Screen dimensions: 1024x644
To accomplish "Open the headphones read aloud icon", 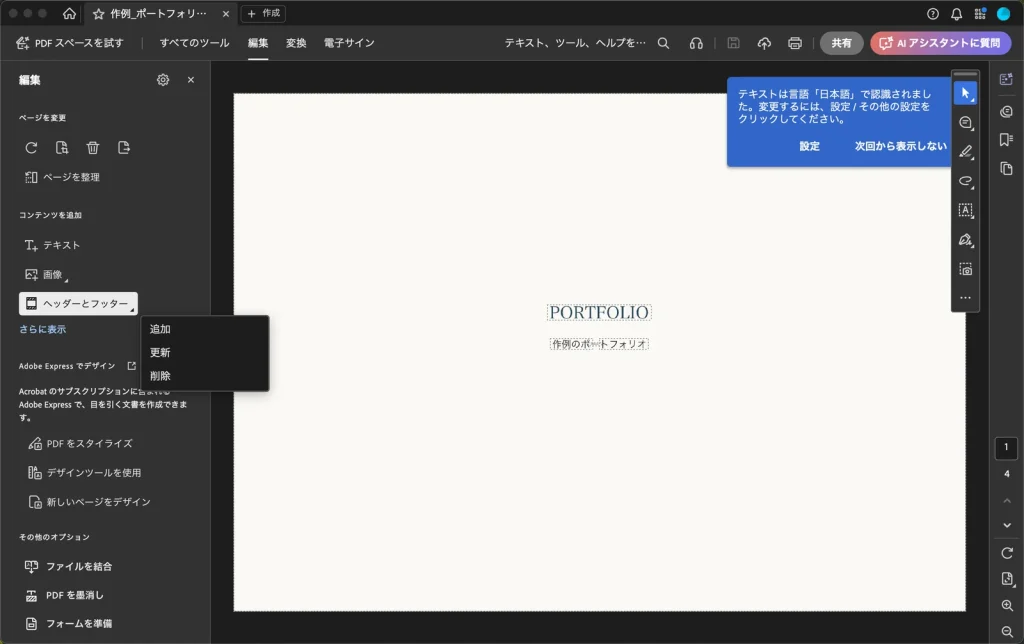I will click(696, 43).
